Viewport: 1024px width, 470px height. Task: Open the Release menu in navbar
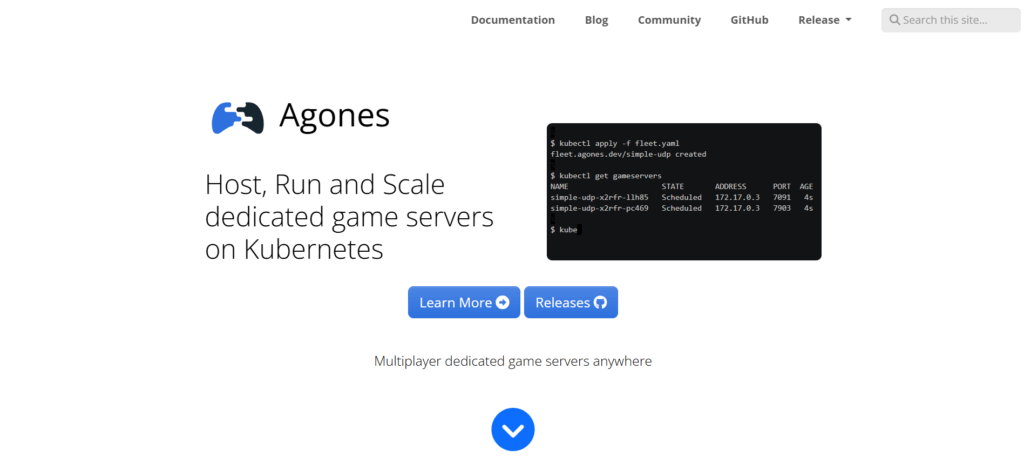[x=819, y=20]
